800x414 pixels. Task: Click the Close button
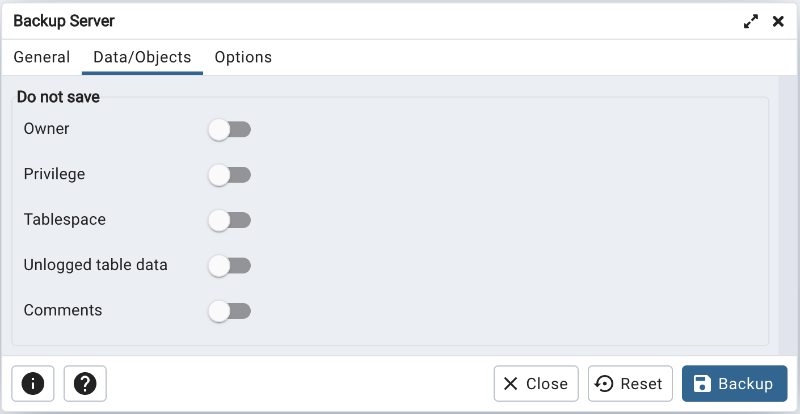click(x=536, y=384)
